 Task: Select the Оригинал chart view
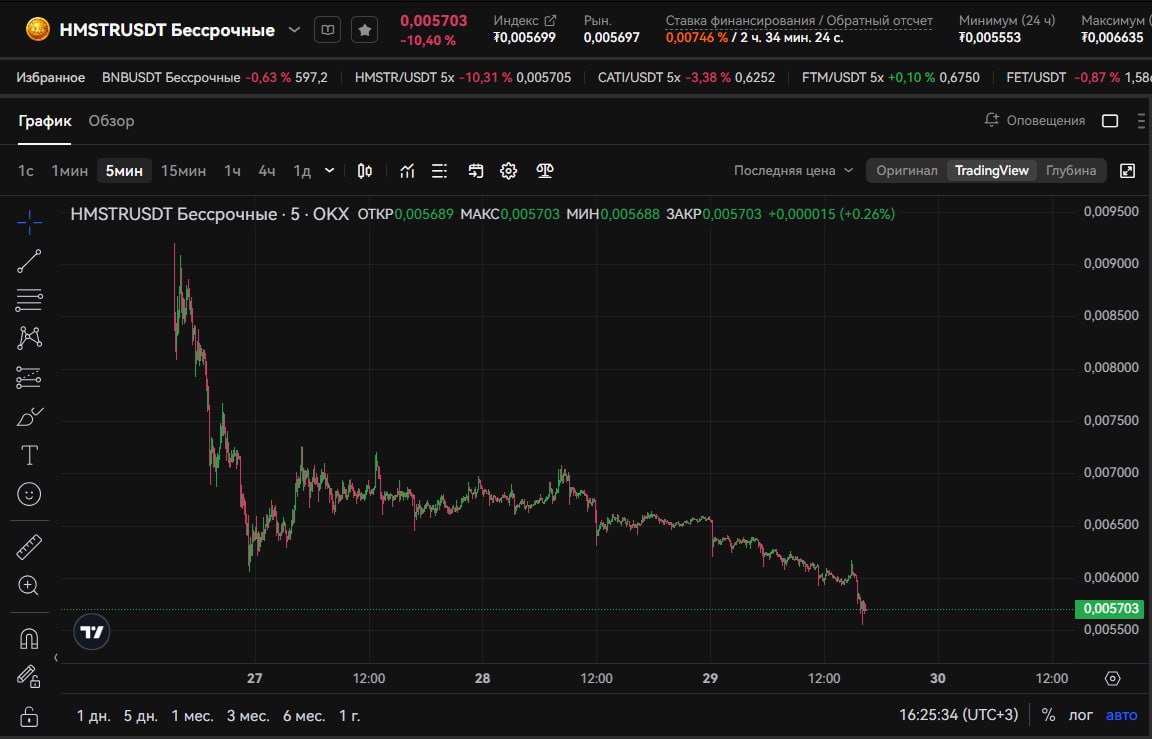pyautogui.click(x=907, y=170)
